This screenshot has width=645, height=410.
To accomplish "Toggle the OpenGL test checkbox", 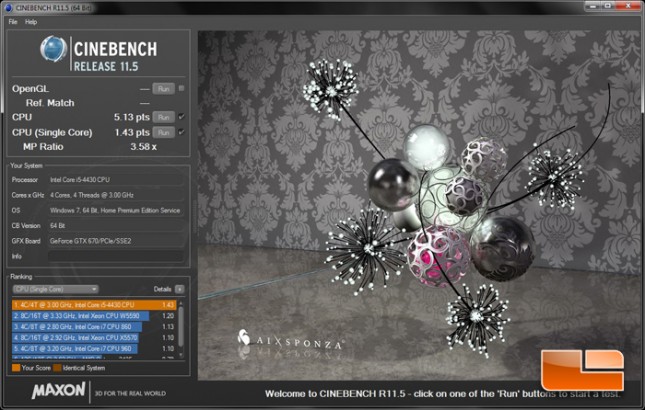I will pos(181,88).
